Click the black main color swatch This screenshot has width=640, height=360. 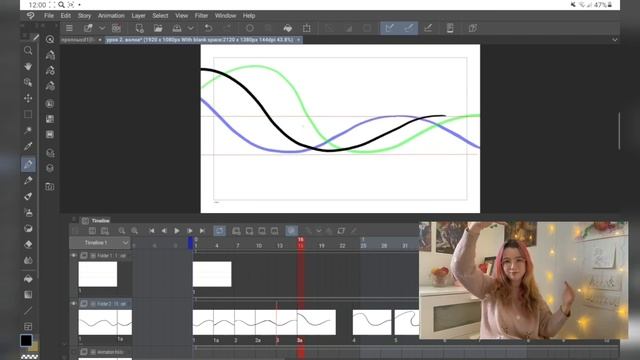click(26, 340)
